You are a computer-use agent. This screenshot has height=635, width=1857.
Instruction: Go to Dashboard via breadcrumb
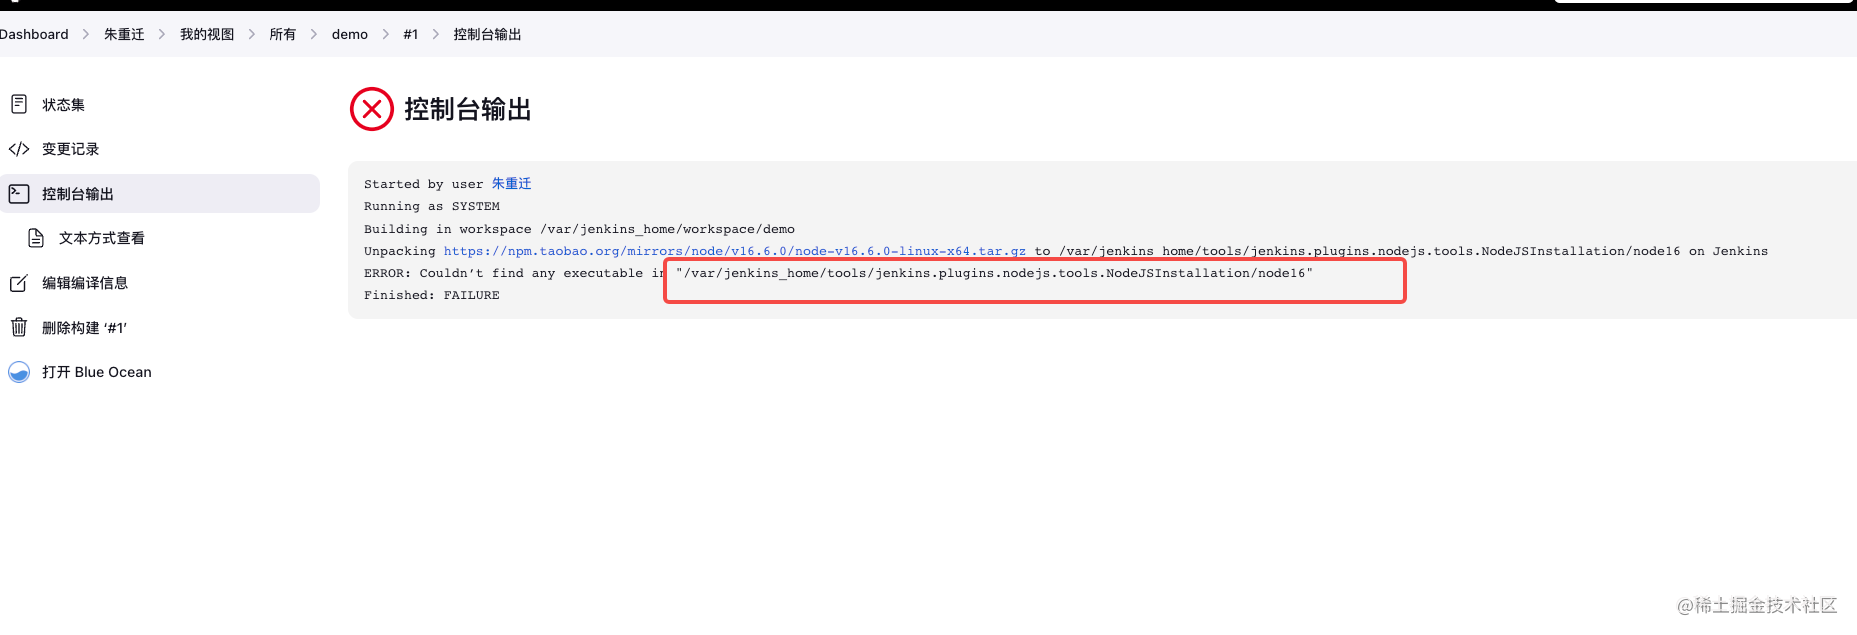(34, 34)
